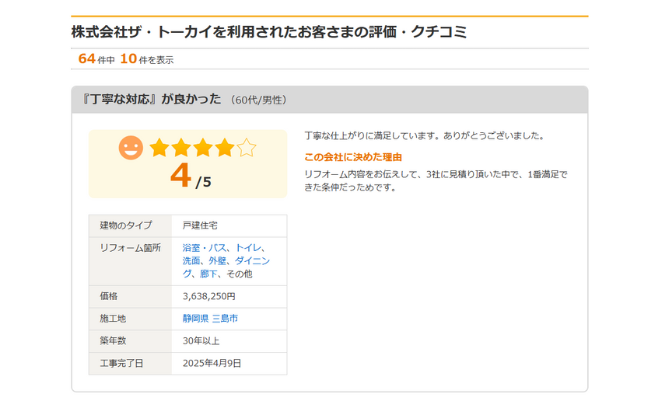The width and height of the screenshot is (650, 400).
Task: Click the 建物のタイプ row label
Action: tap(126, 225)
